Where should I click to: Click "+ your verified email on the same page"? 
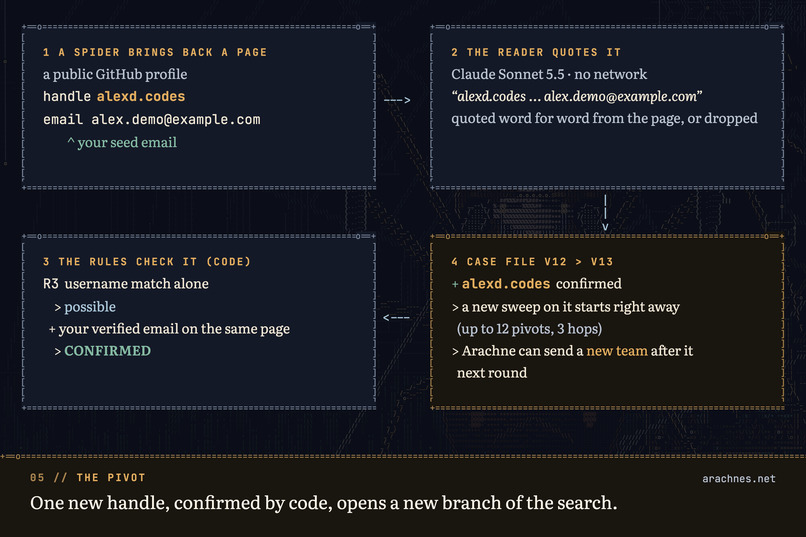click(169, 329)
